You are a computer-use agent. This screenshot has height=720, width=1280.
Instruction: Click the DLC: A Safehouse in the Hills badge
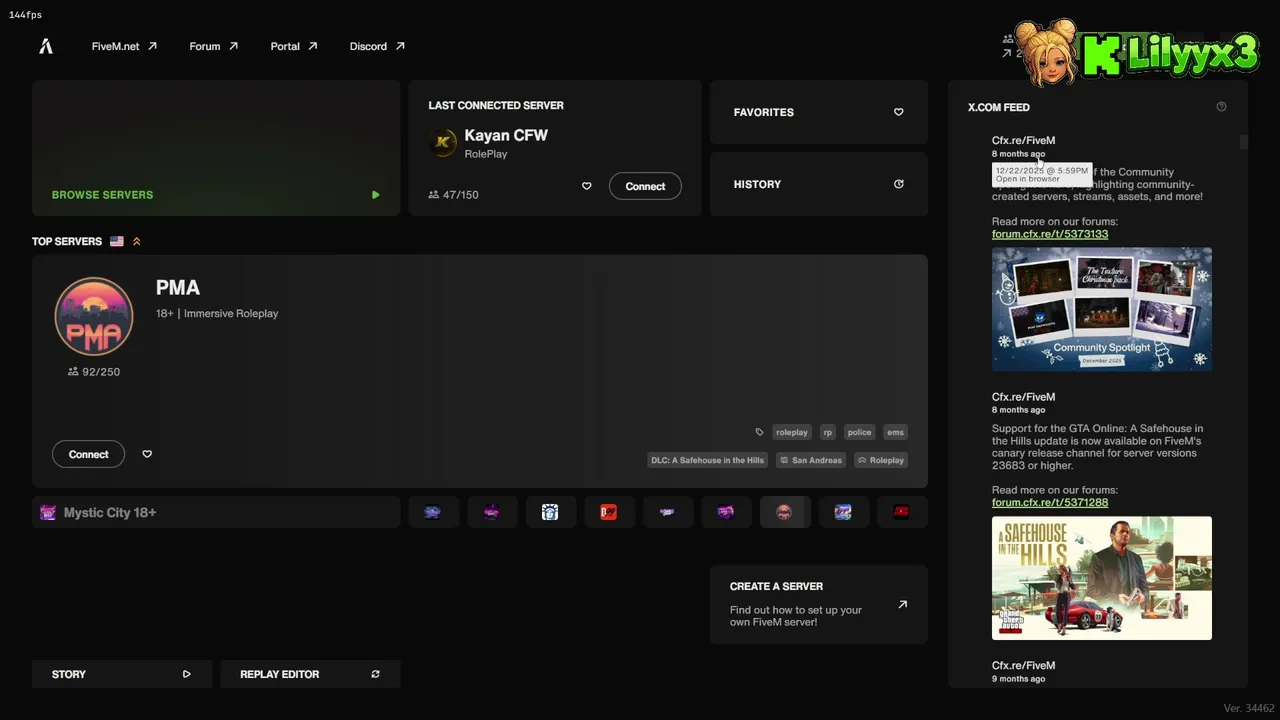pos(707,460)
